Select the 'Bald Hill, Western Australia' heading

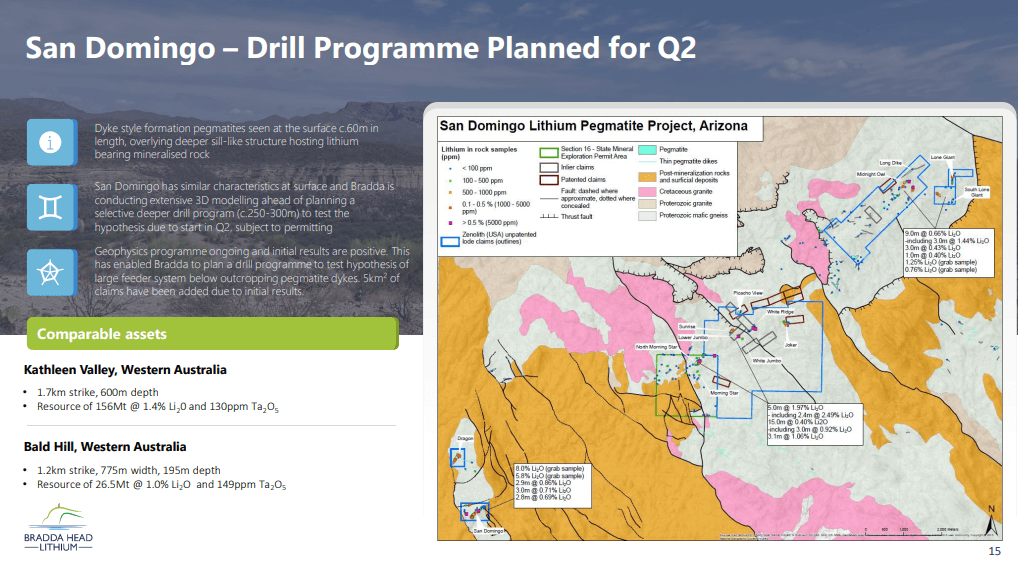pos(105,447)
